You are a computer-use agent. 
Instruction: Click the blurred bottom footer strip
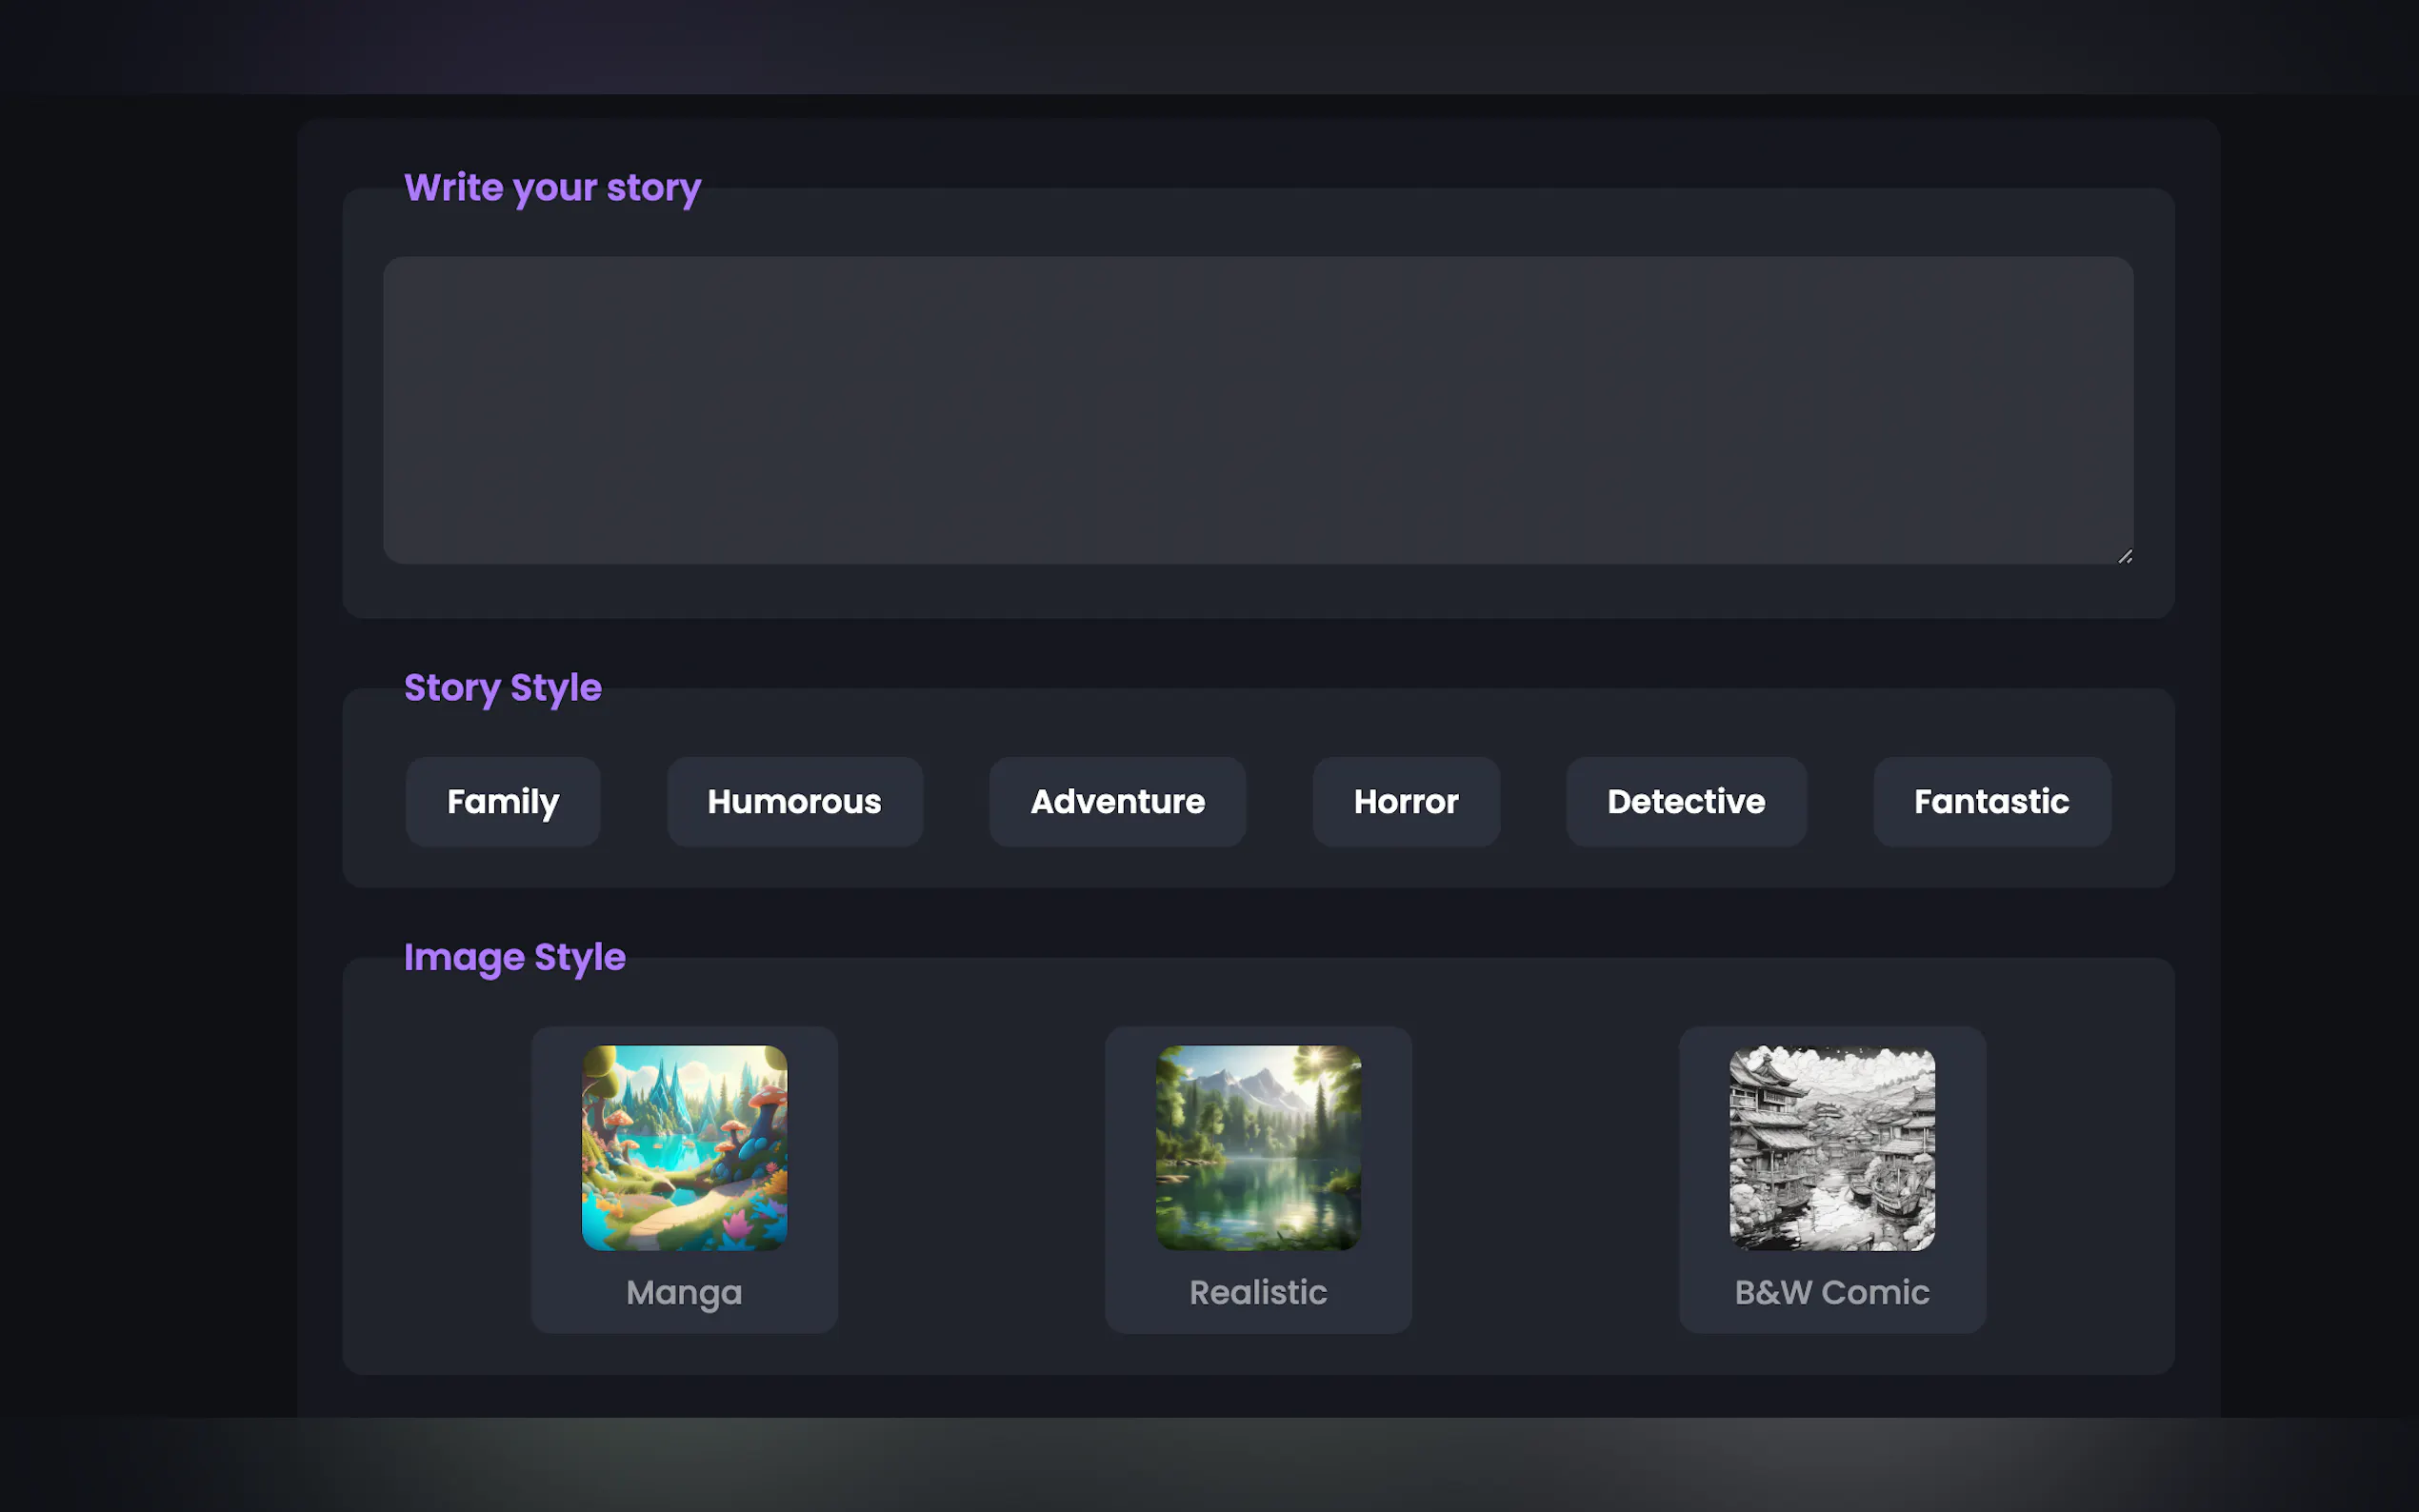[x=1209, y=1465]
